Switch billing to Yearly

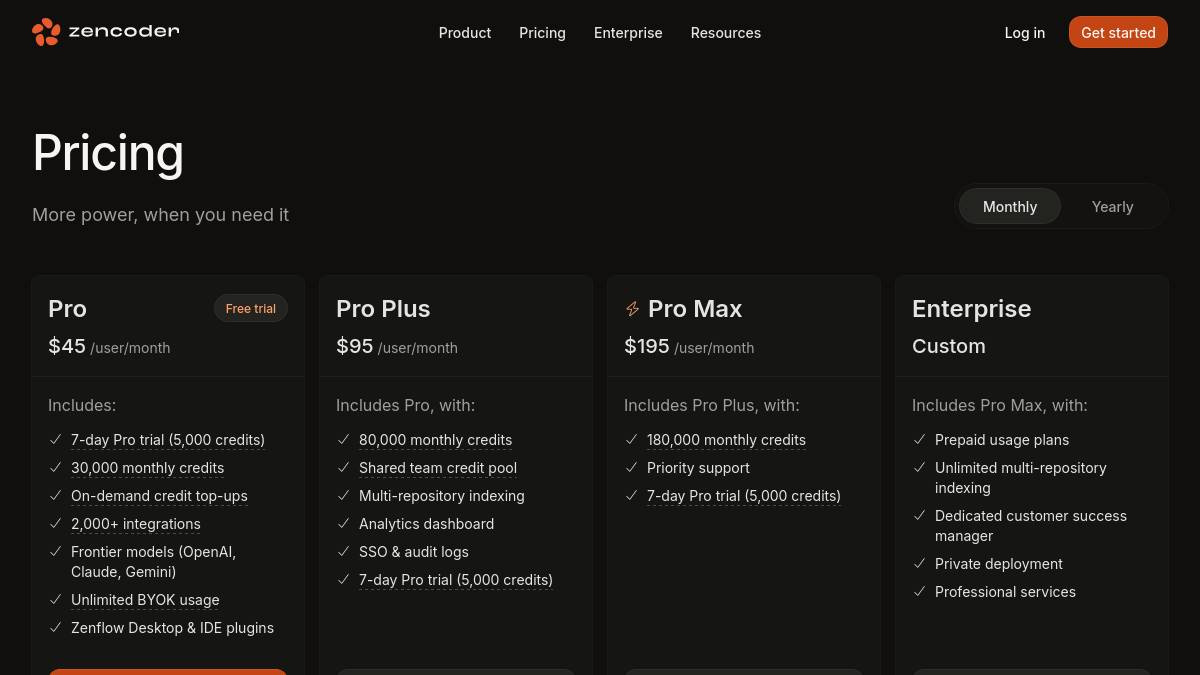[x=1112, y=206]
